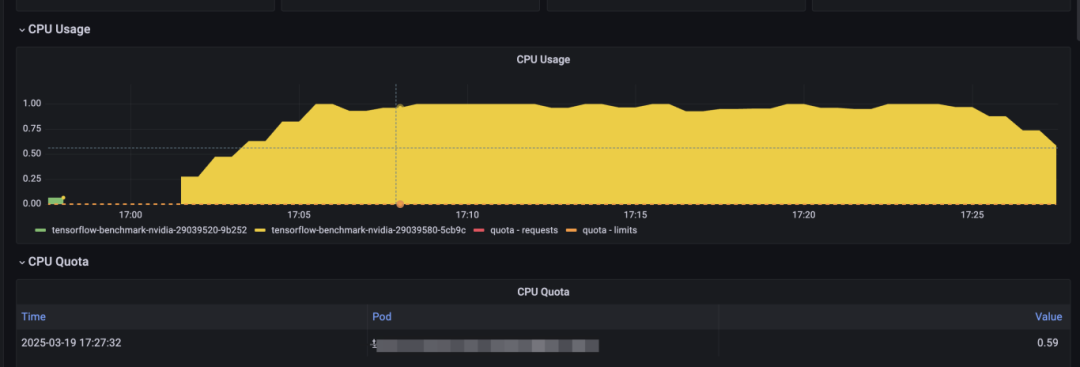Sort table by the Value column

[1048, 317]
